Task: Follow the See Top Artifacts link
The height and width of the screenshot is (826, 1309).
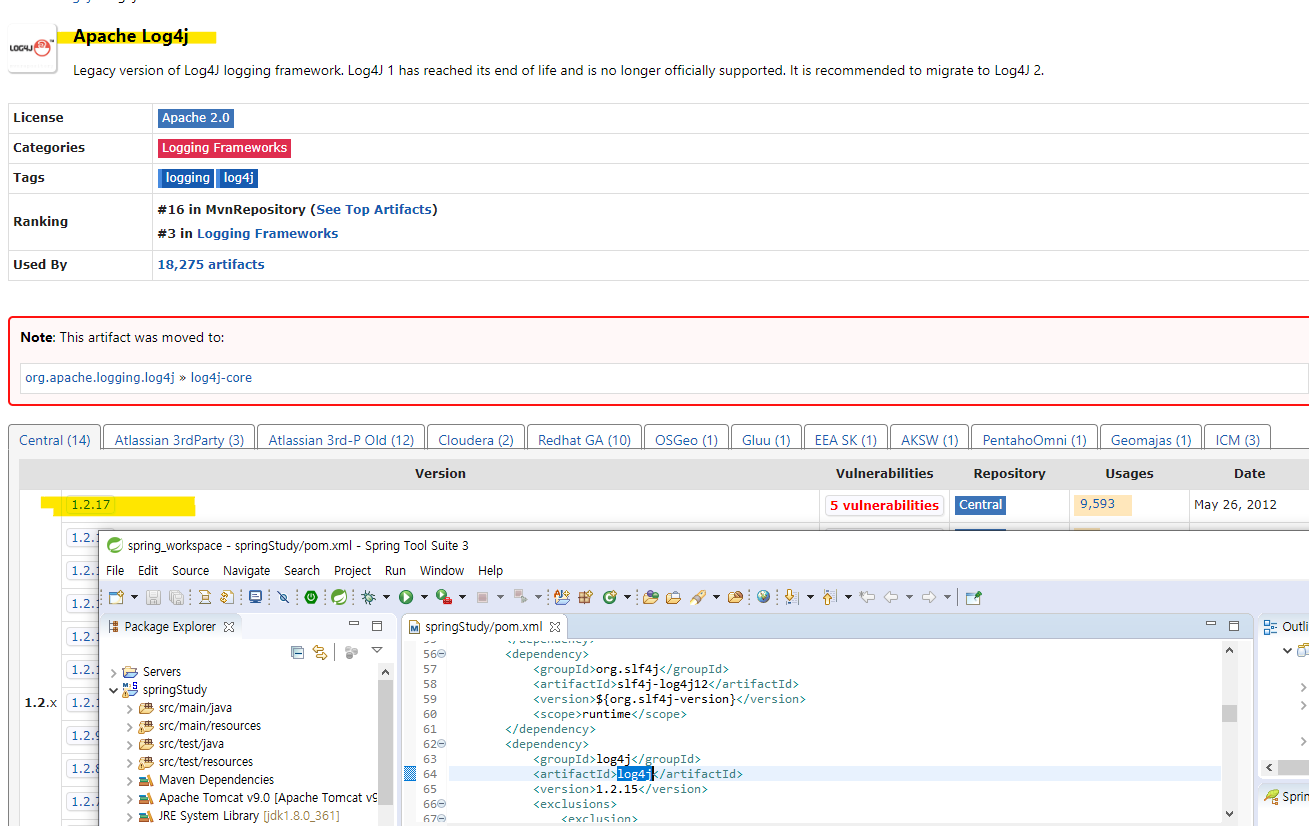Action: 374,209
